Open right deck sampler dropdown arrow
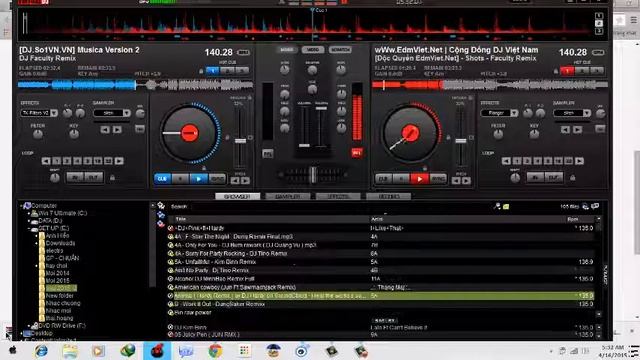This screenshot has width=640, height=360. (x=587, y=113)
